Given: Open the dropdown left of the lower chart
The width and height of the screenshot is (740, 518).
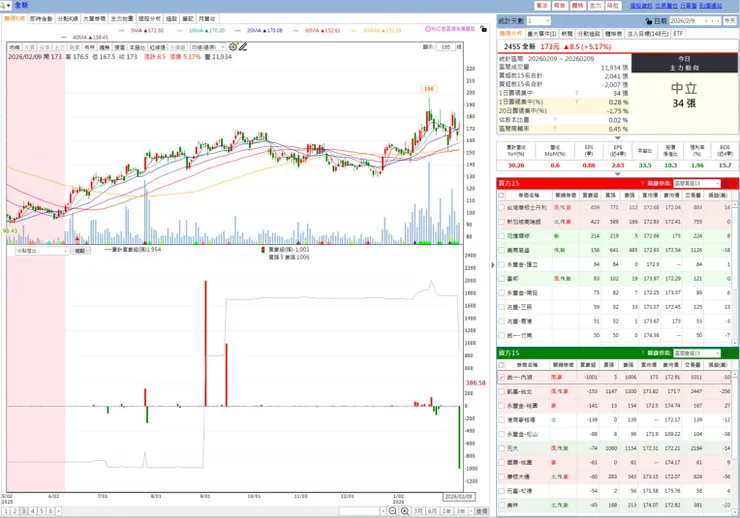Looking at the screenshot, I should tap(42, 251).
